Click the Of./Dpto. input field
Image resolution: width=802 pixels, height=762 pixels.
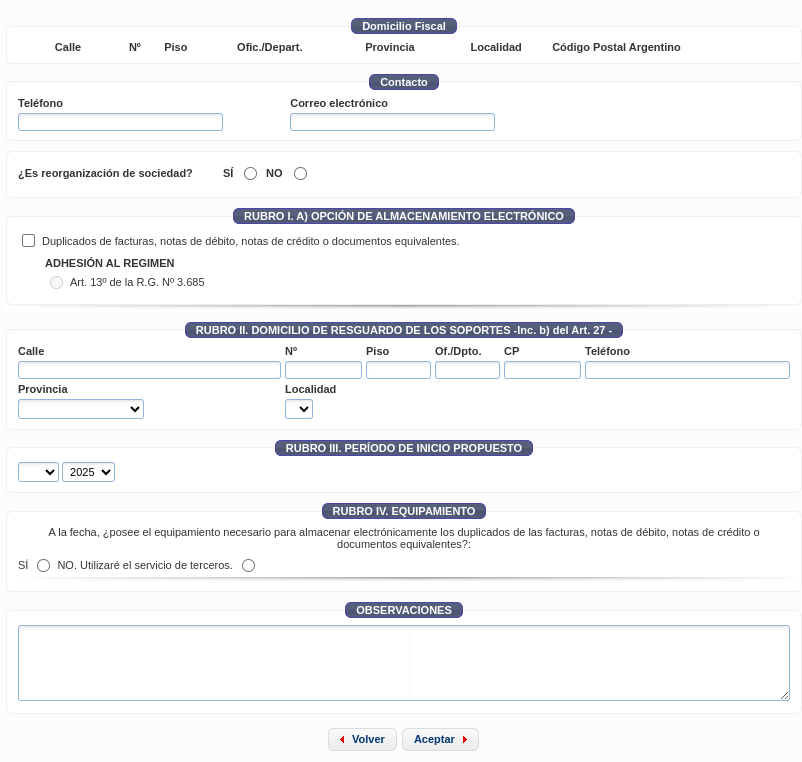pos(467,370)
